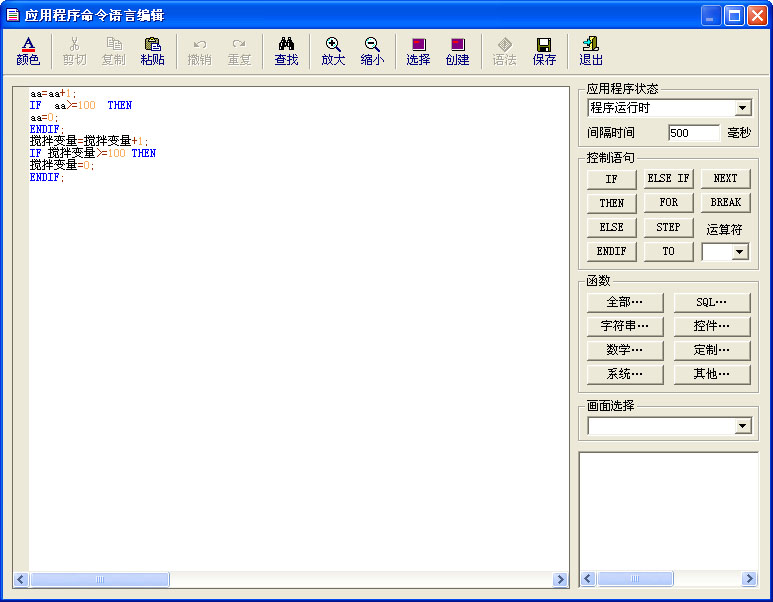Open the 全部… functions list
This screenshot has width=773, height=602.
625,302
